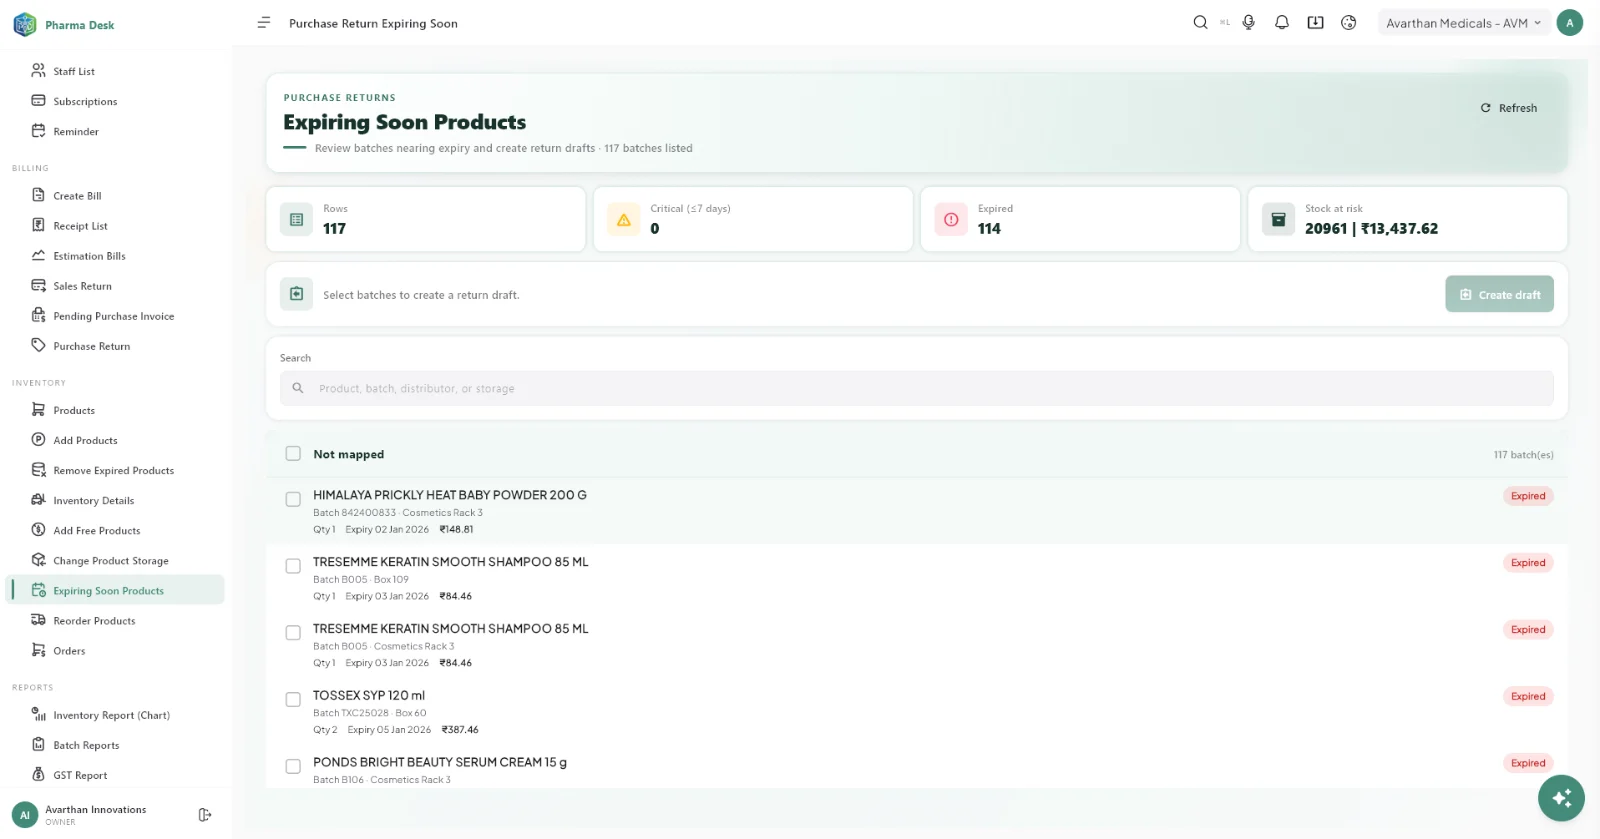The image size is (1600, 839).
Task: Open the theme palette icon
Action: 1349,23
